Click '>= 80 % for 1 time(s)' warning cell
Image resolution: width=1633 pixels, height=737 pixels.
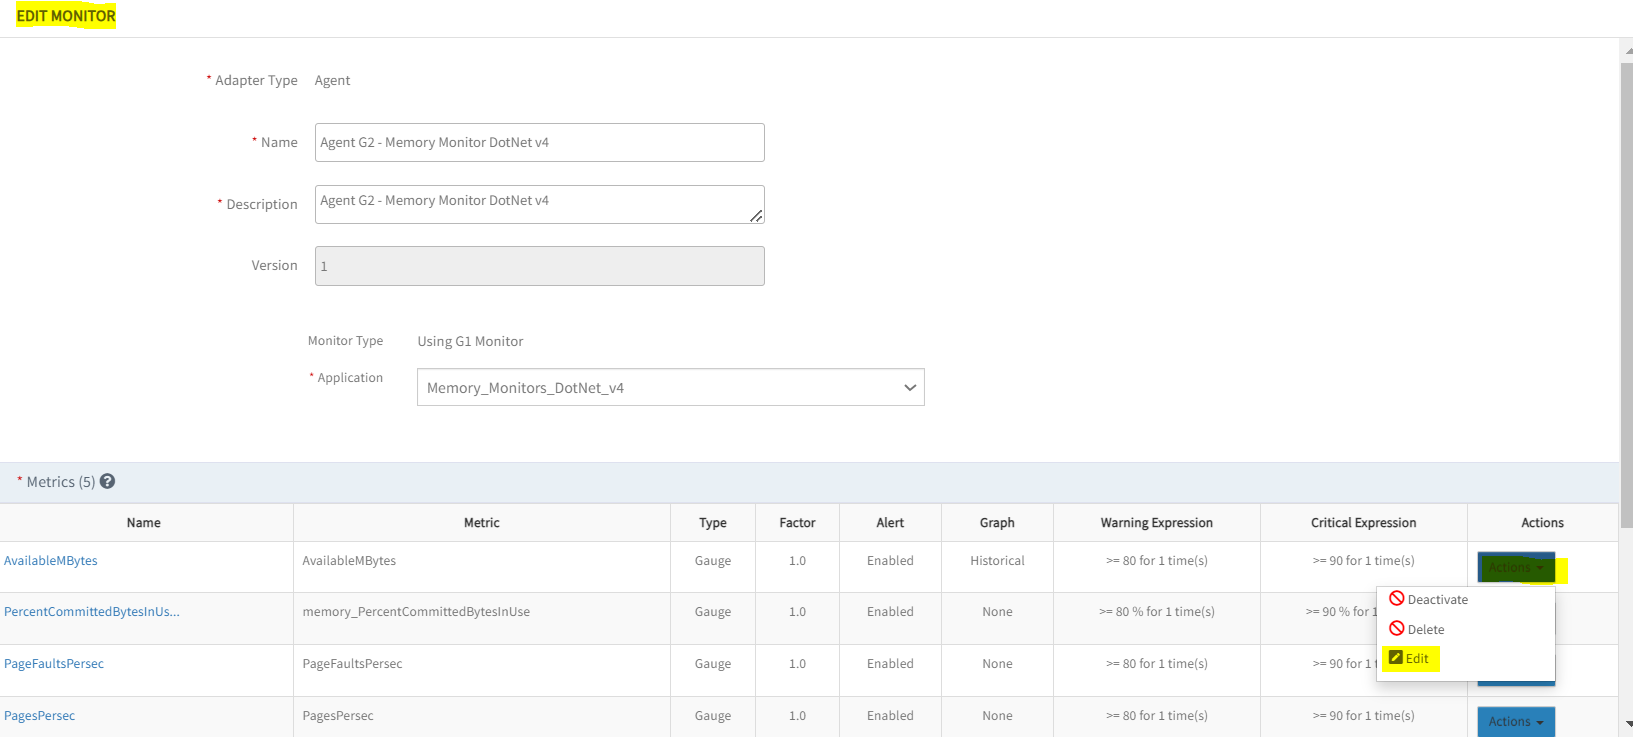coord(1157,612)
